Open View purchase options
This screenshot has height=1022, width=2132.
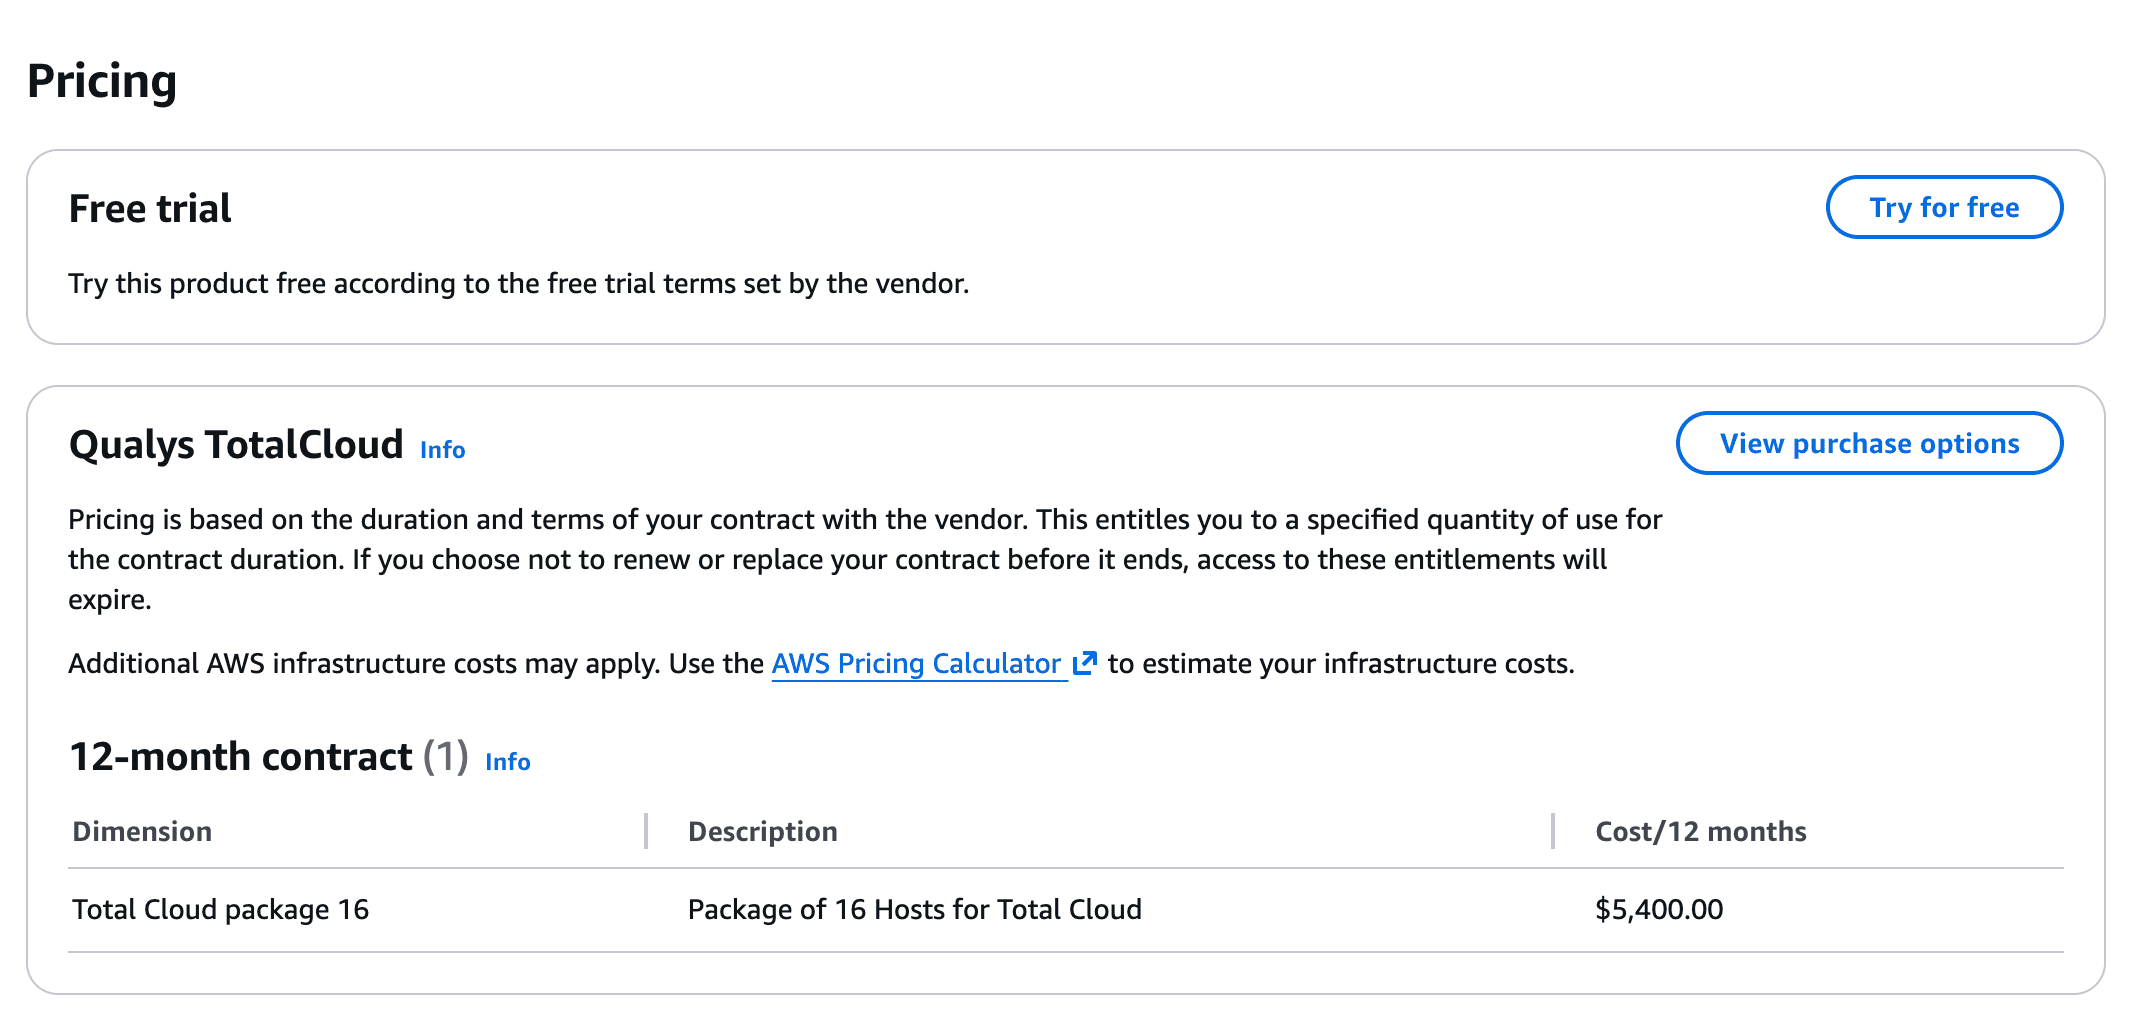click(1869, 443)
